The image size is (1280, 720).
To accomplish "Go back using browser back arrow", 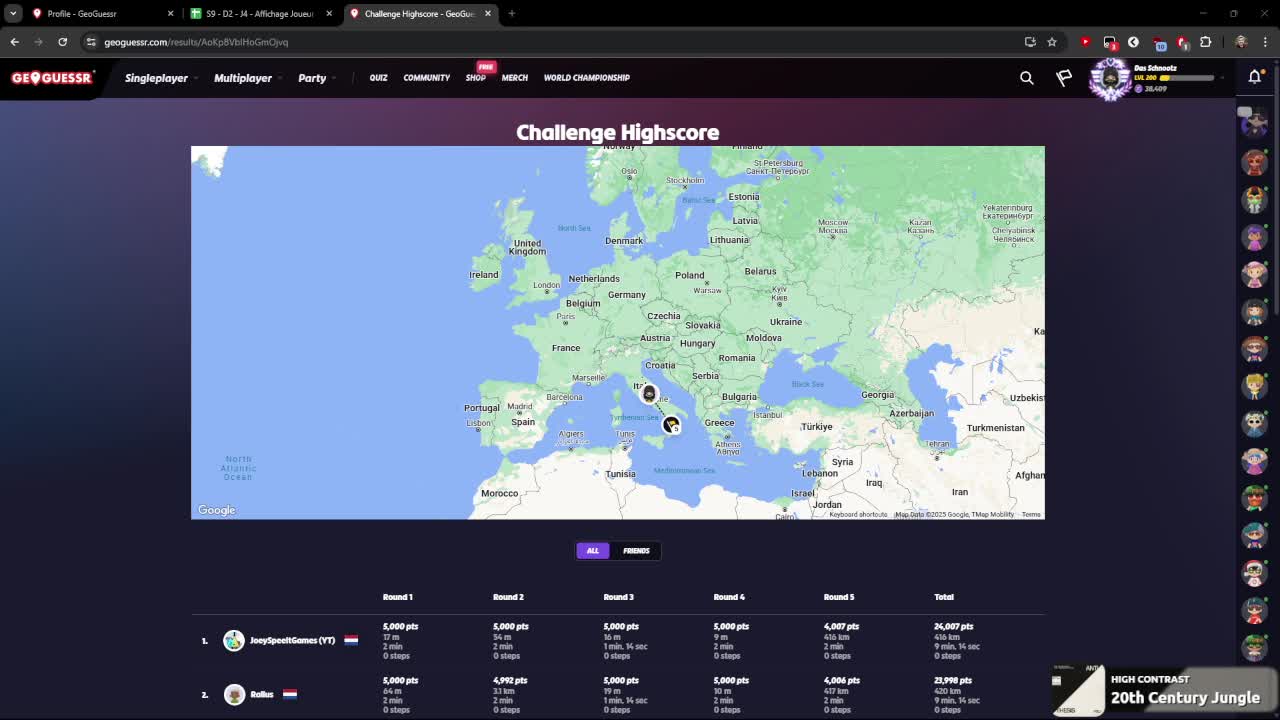I will [14, 42].
